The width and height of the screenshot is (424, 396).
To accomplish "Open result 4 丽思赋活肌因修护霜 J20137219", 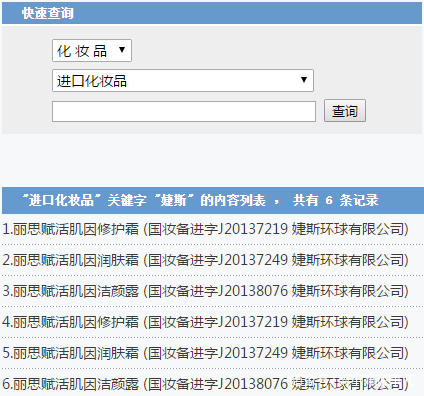I will [x=205, y=322].
